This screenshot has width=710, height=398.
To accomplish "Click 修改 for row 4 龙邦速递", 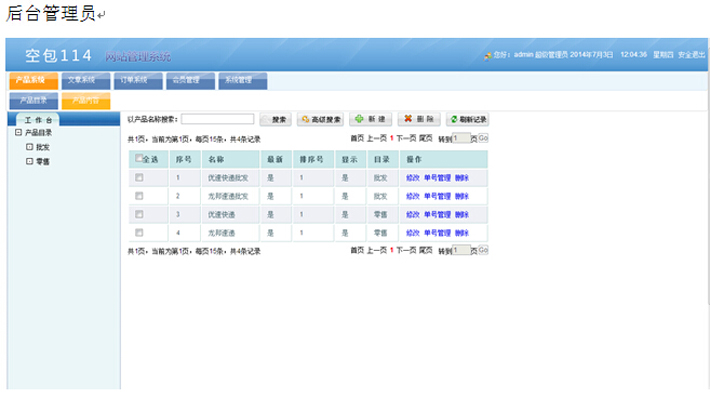I will coord(413,233).
